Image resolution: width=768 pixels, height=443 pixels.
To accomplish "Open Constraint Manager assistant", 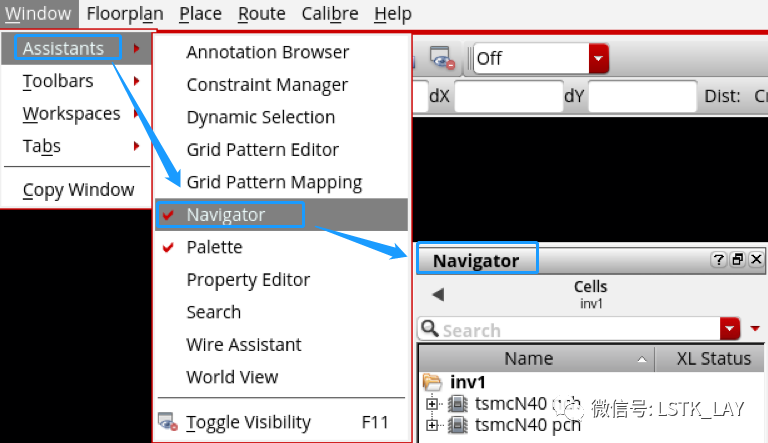I will (x=282, y=84).
